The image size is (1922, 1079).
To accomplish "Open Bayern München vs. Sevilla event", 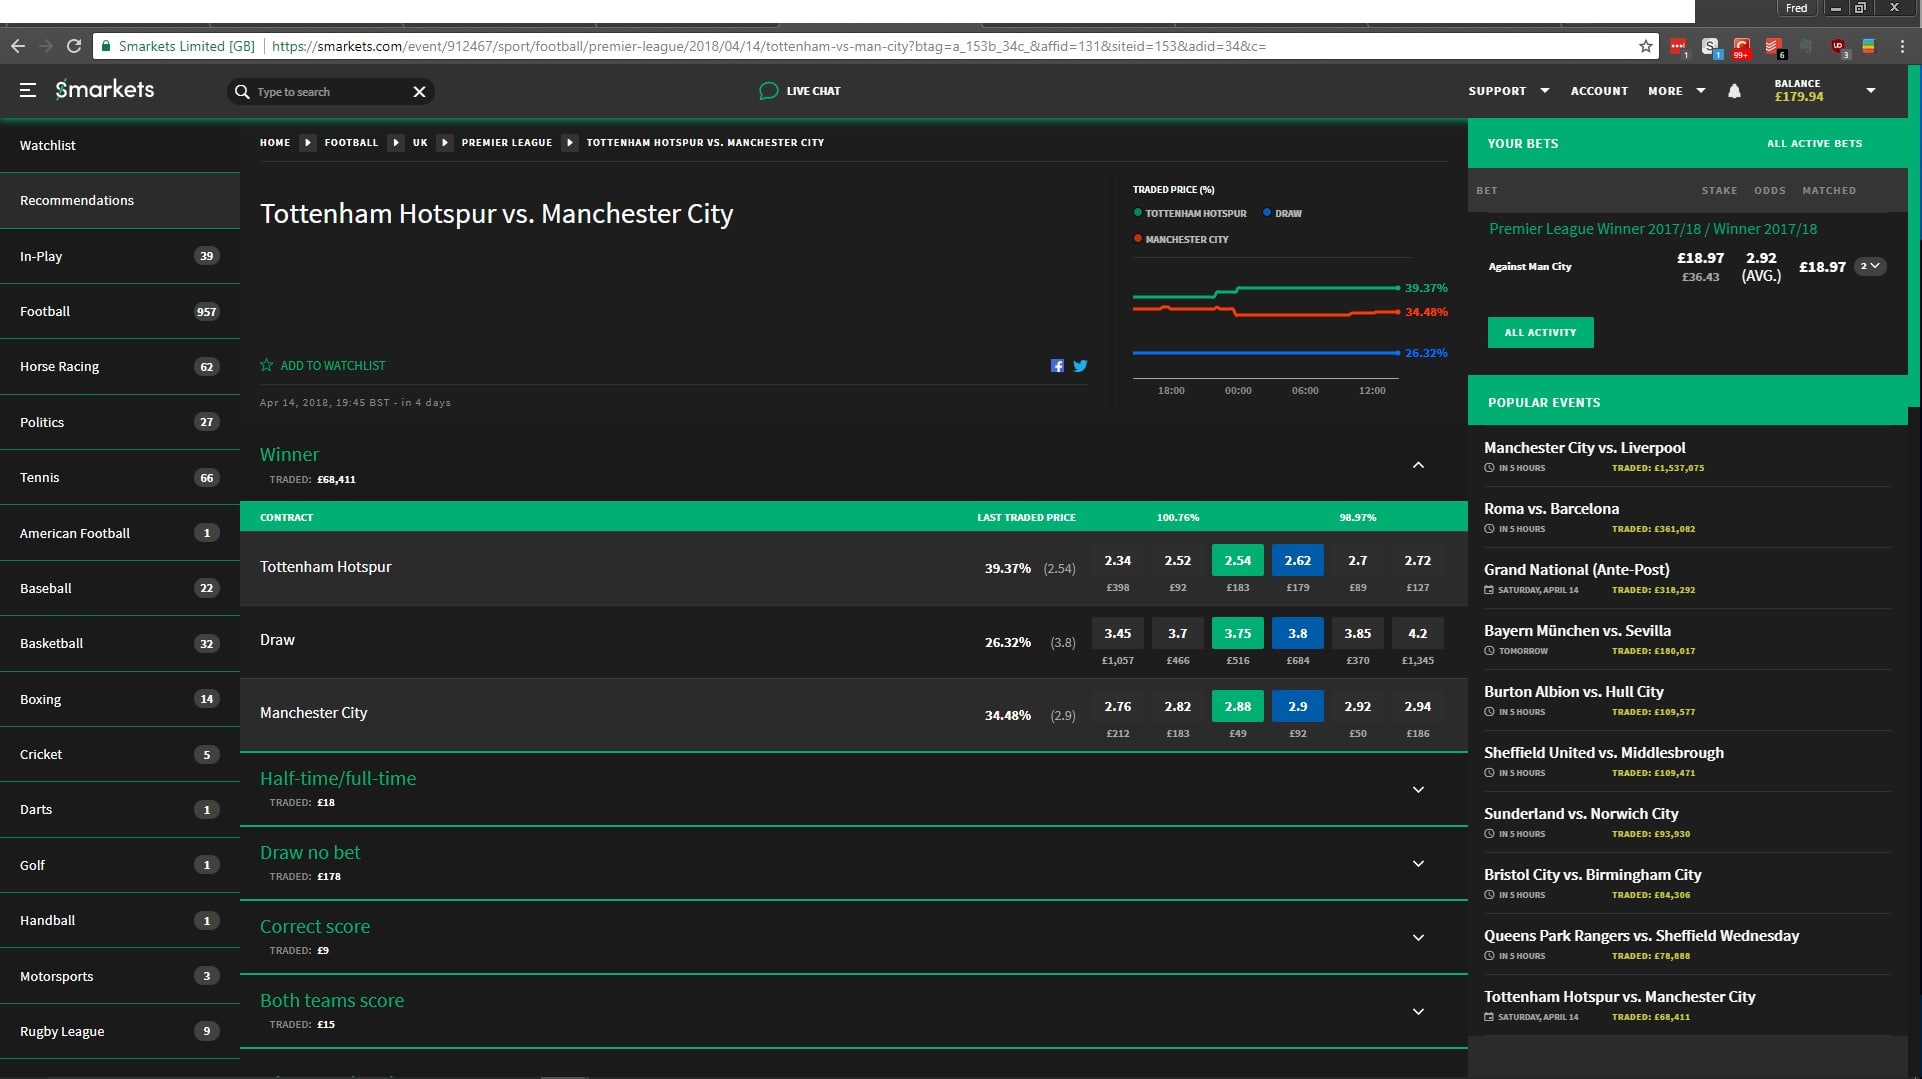I will point(1577,631).
